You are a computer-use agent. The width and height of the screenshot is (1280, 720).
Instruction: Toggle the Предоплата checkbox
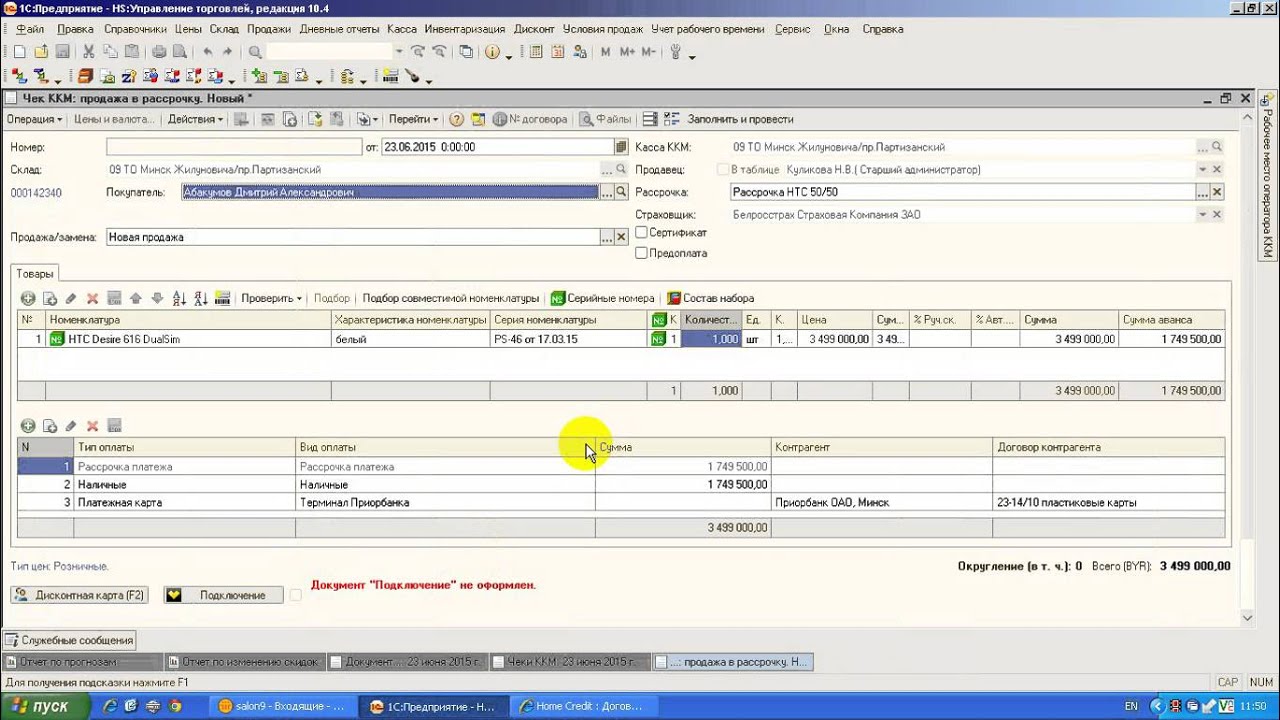[642, 253]
